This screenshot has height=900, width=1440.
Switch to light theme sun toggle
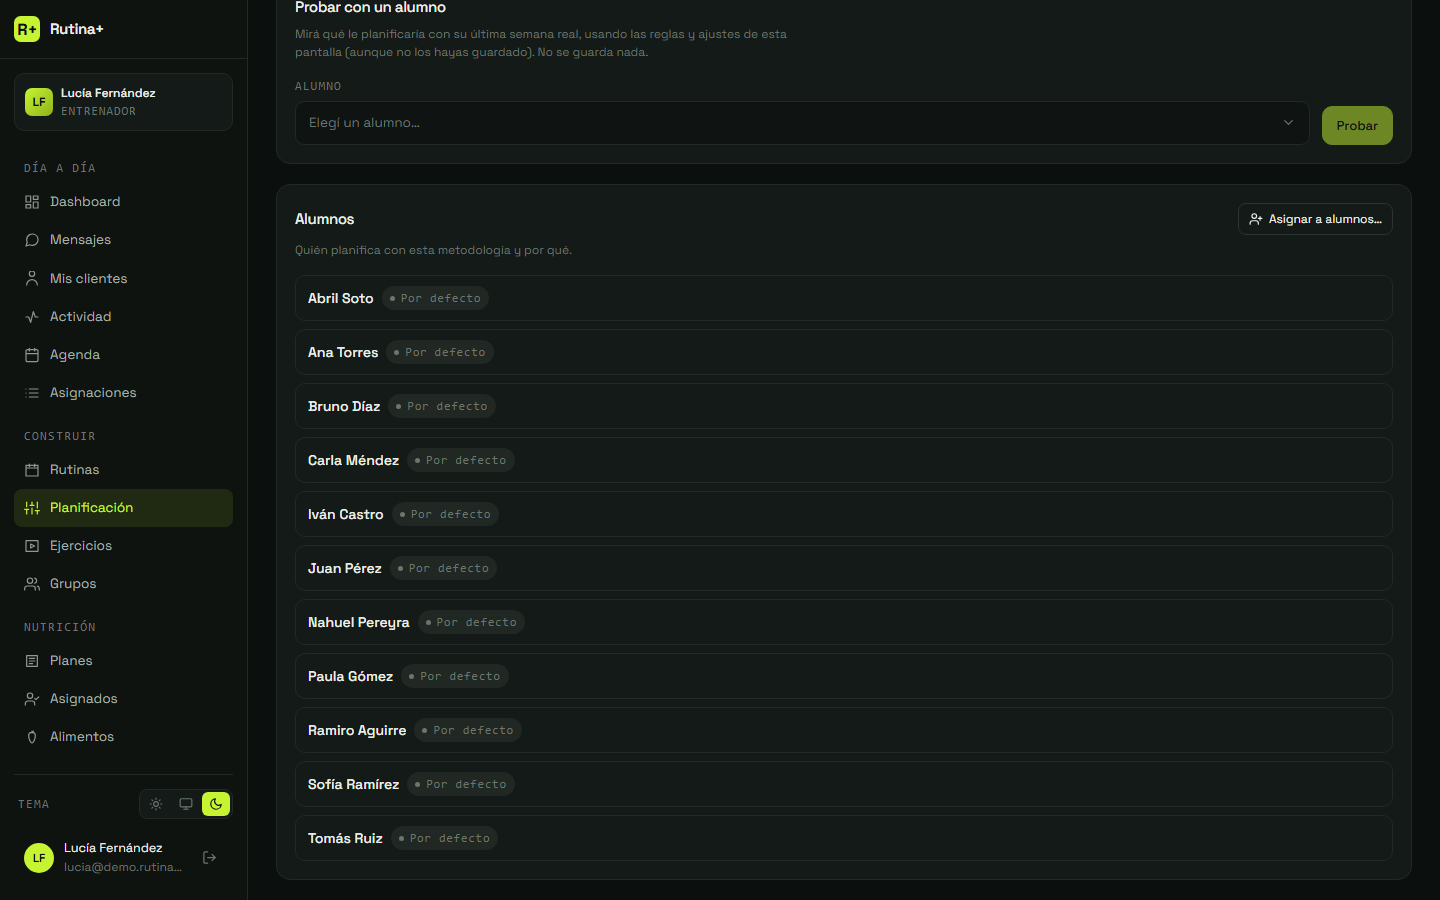(156, 804)
